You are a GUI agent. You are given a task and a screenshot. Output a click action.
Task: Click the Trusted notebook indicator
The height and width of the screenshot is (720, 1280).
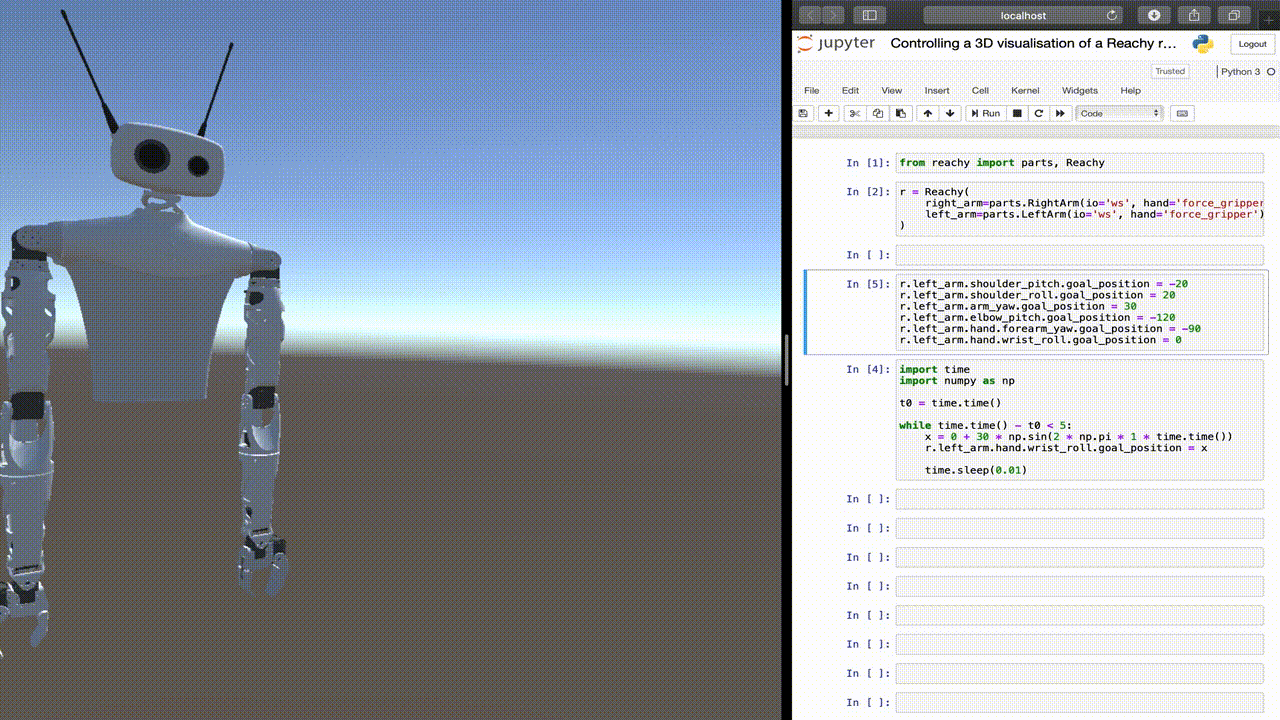(x=1169, y=71)
